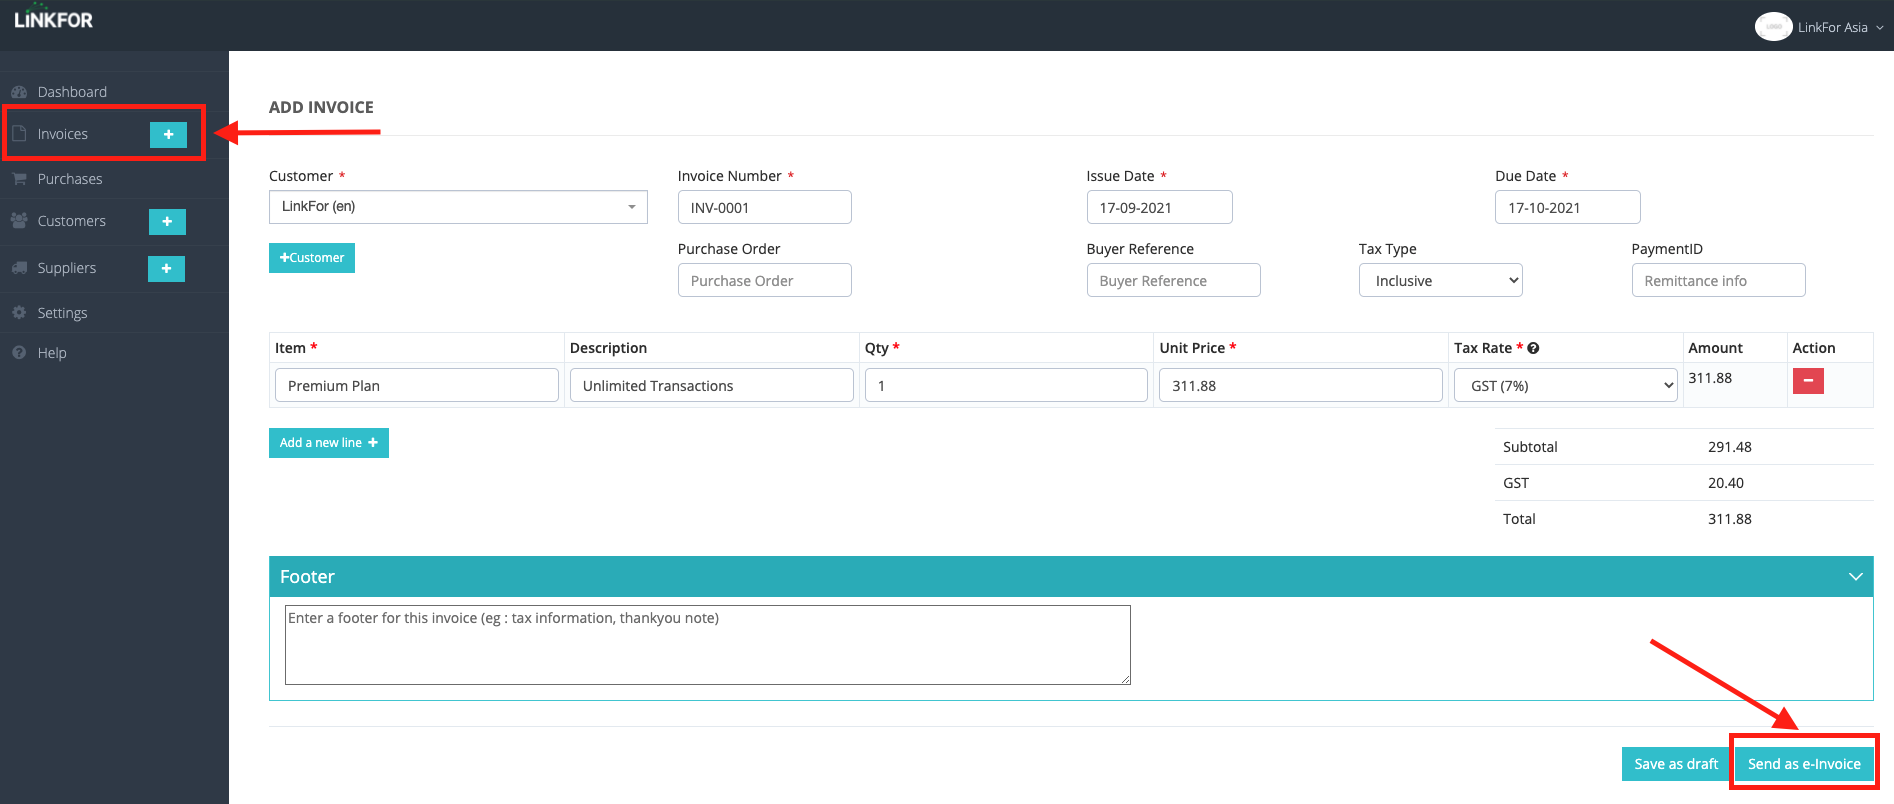This screenshot has height=804, width=1894.
Task: Click the Subtotal value 291.48
Action: pyautogui.click(x=1730, y=447)
